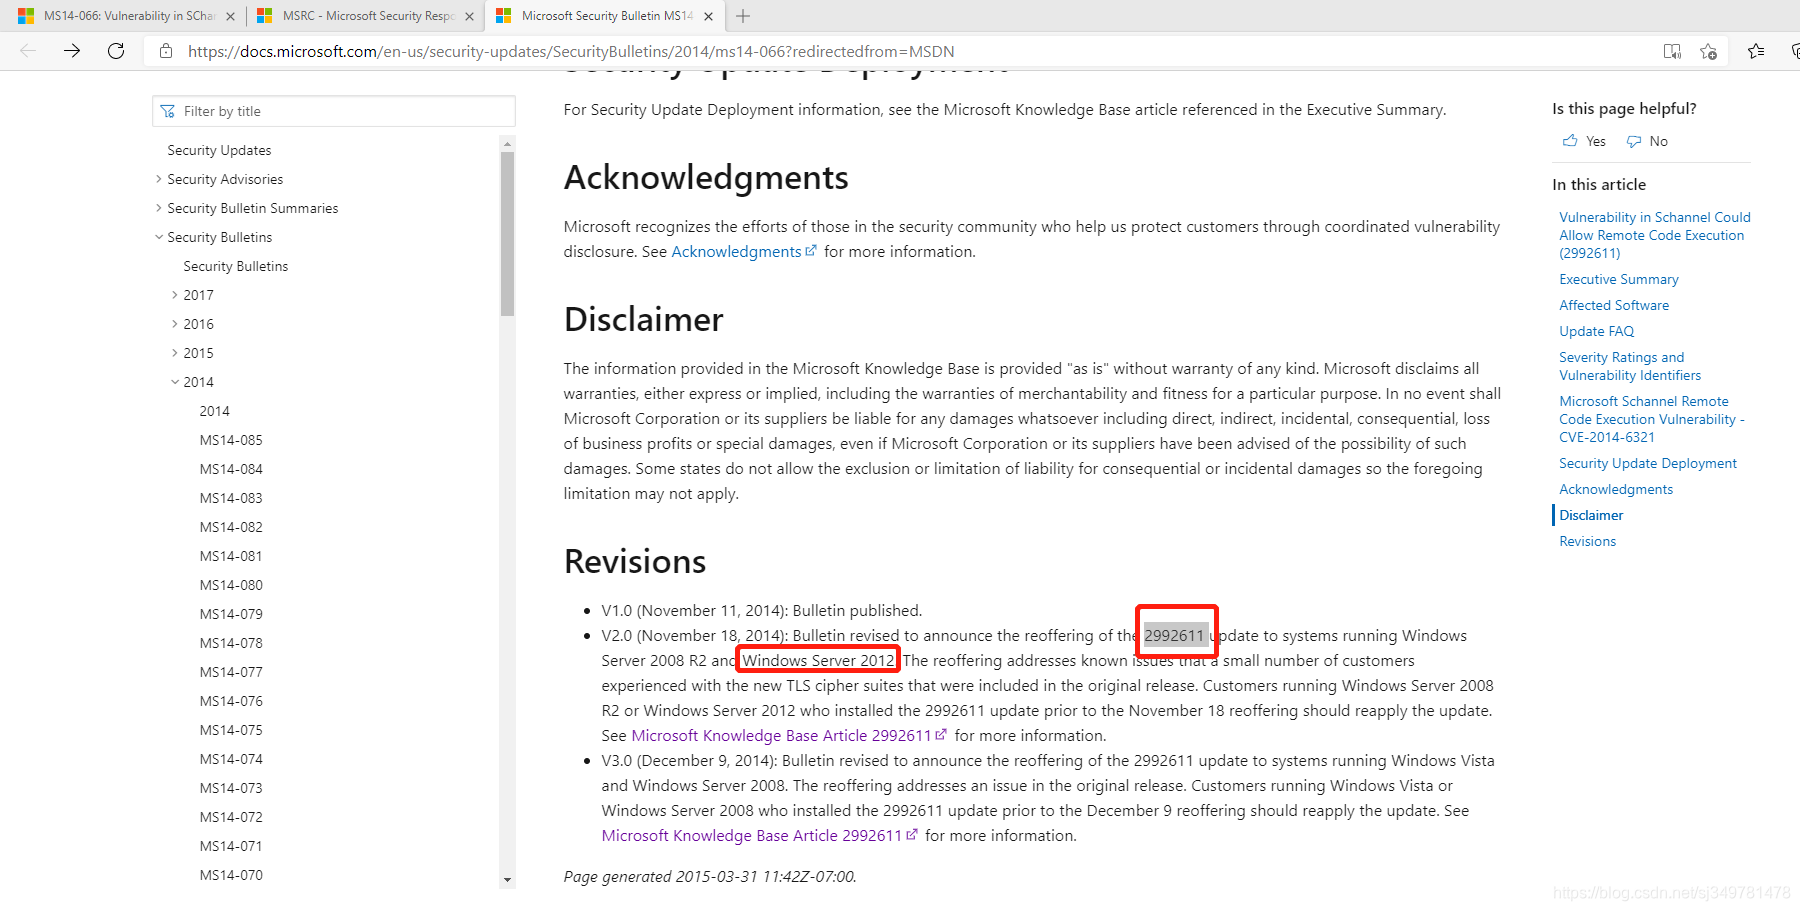Viewport: 1800px width, 911px height.
Task: Open the Acknowledgments link in body text
Action: point(743,252)
